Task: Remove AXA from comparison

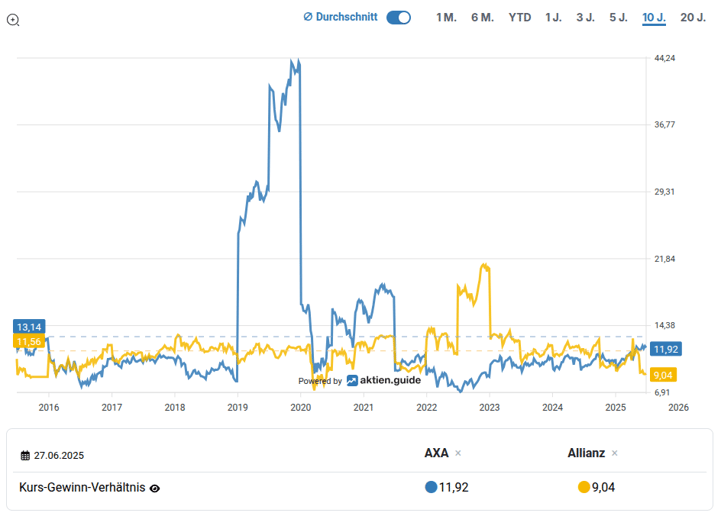Action: [x=458, y=453]
